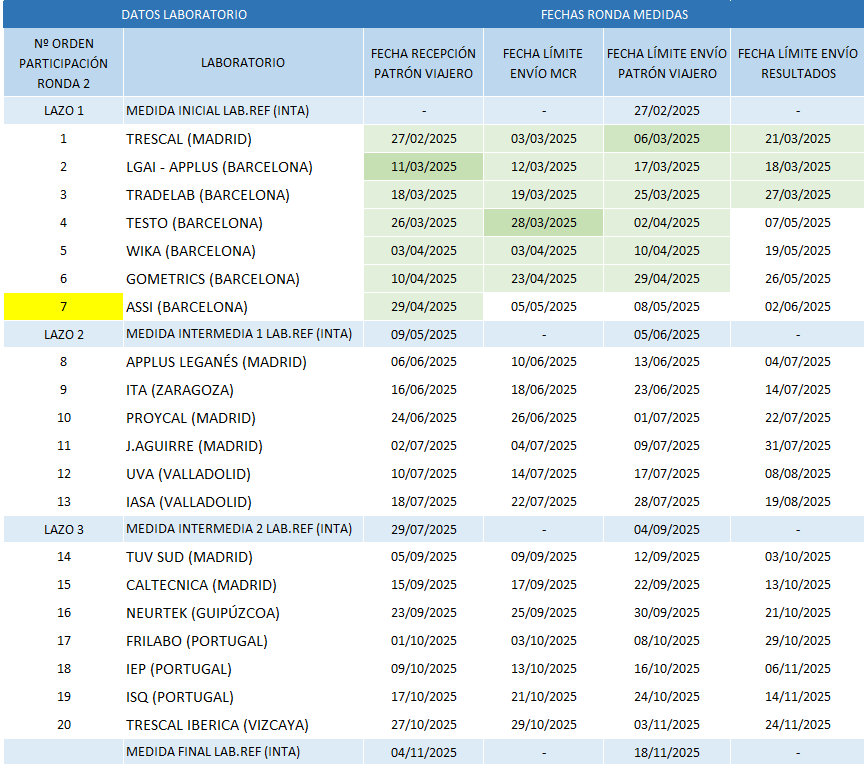
Task: Select the LABORATORIO column header
Action: tap(243, 63)
